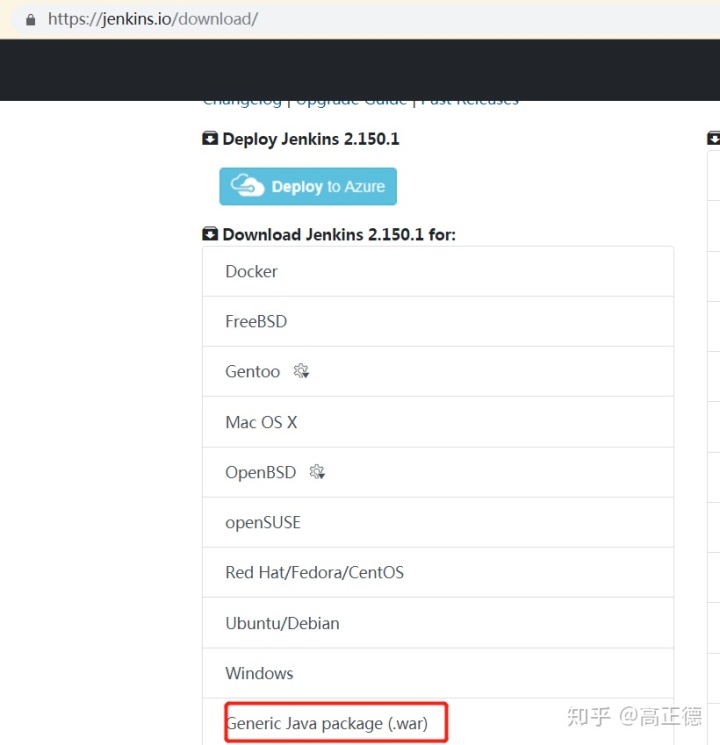
Task: Click the lock icon in address bar
Action: (x=30, y=19)
